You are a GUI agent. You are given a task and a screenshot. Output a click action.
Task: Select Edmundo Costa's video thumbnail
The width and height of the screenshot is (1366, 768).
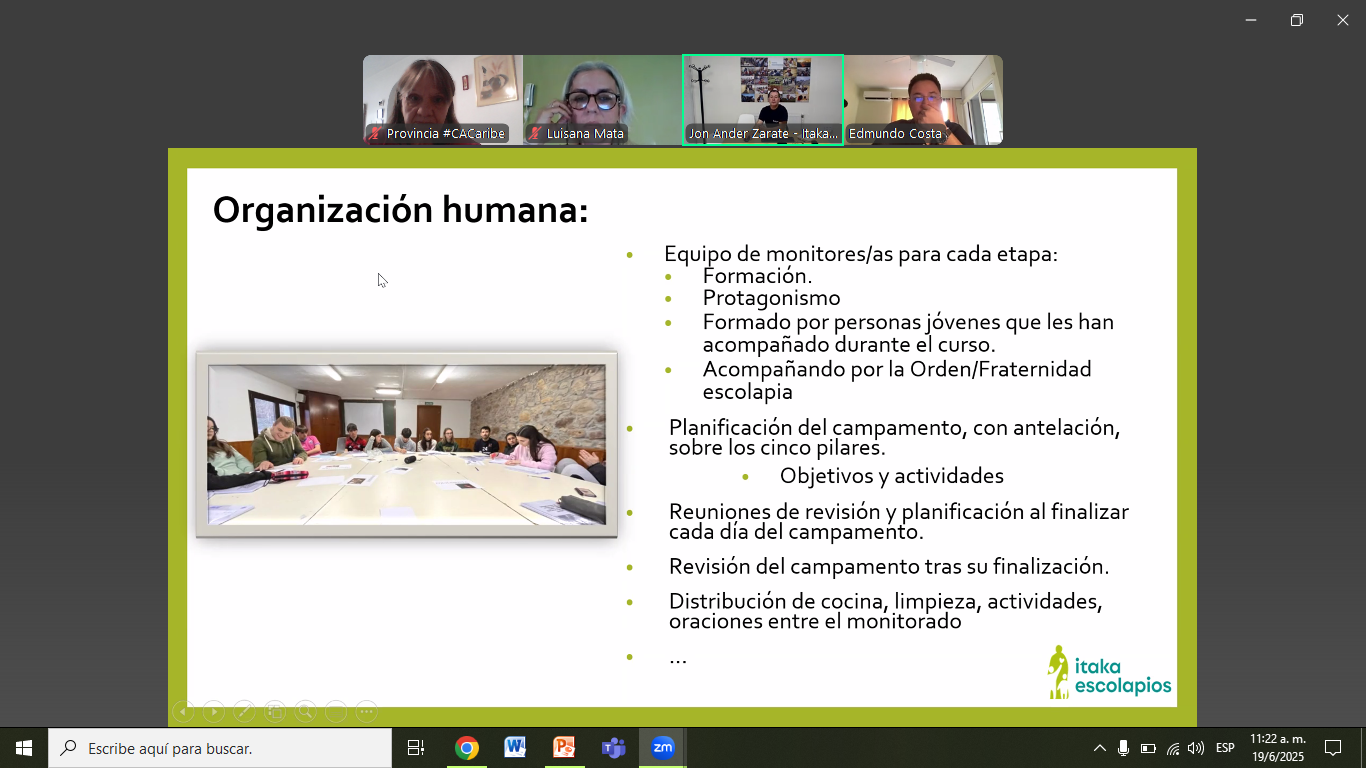click(922, 99)
